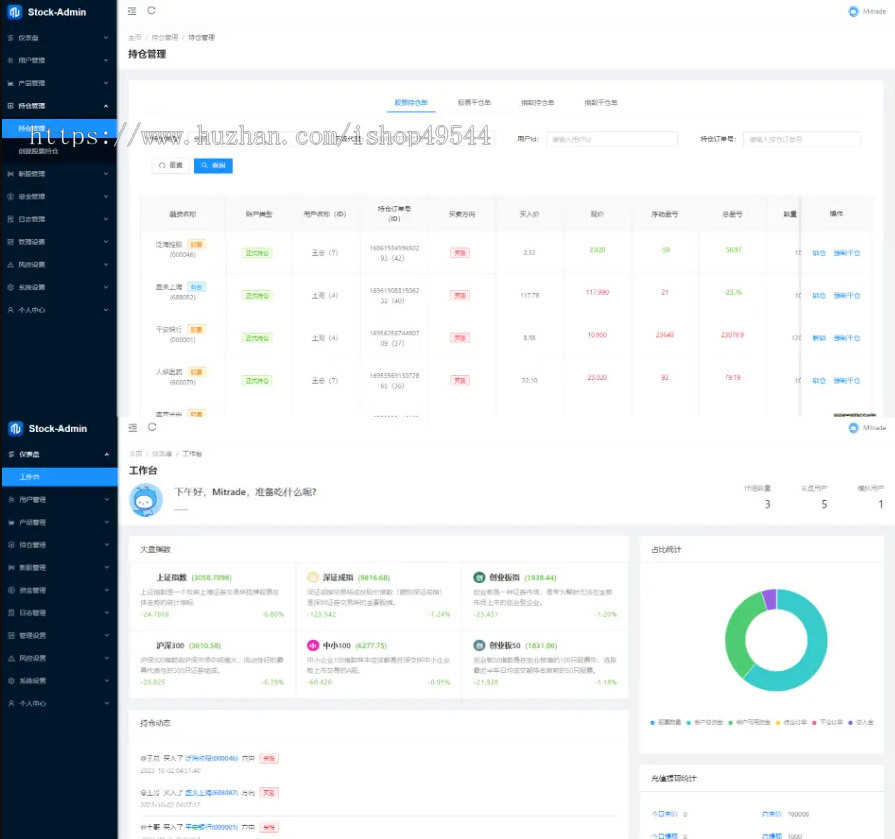Click the 117.990 current price cell
This screenshot has height=839, width=895.
pyautogui.click(x=597, y=292)
